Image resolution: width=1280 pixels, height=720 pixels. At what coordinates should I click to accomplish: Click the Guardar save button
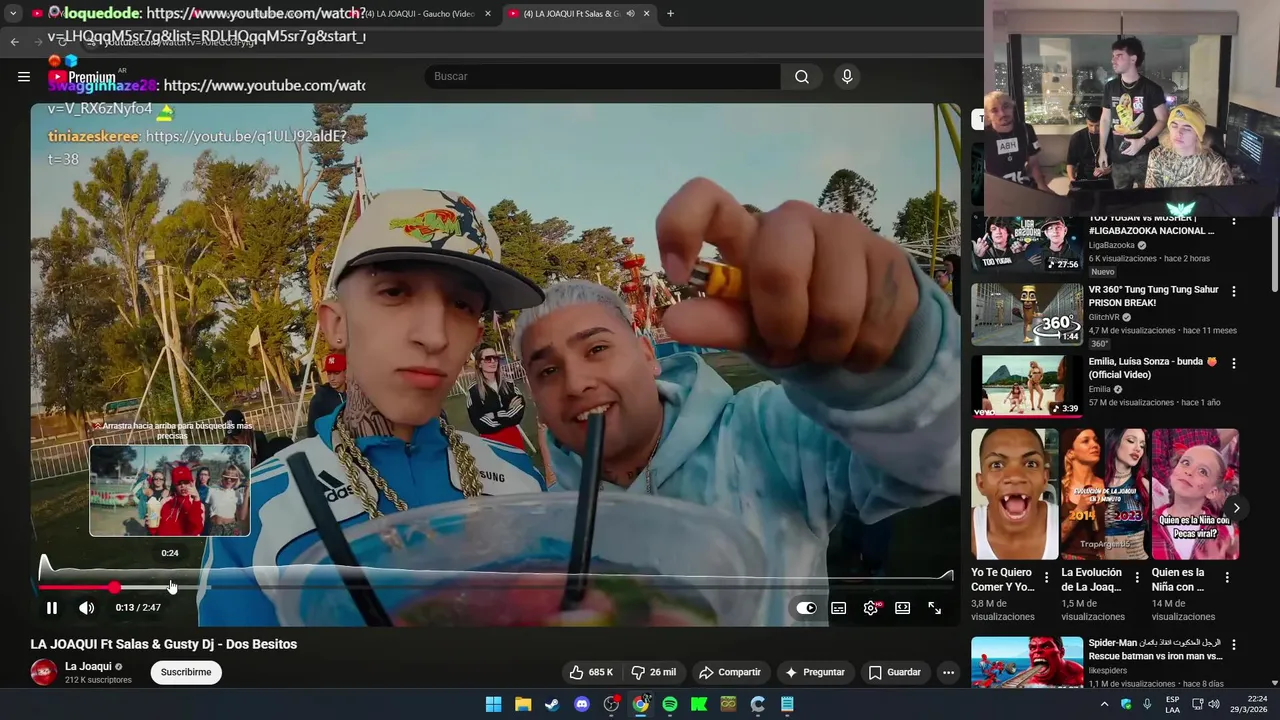point(894,672)
